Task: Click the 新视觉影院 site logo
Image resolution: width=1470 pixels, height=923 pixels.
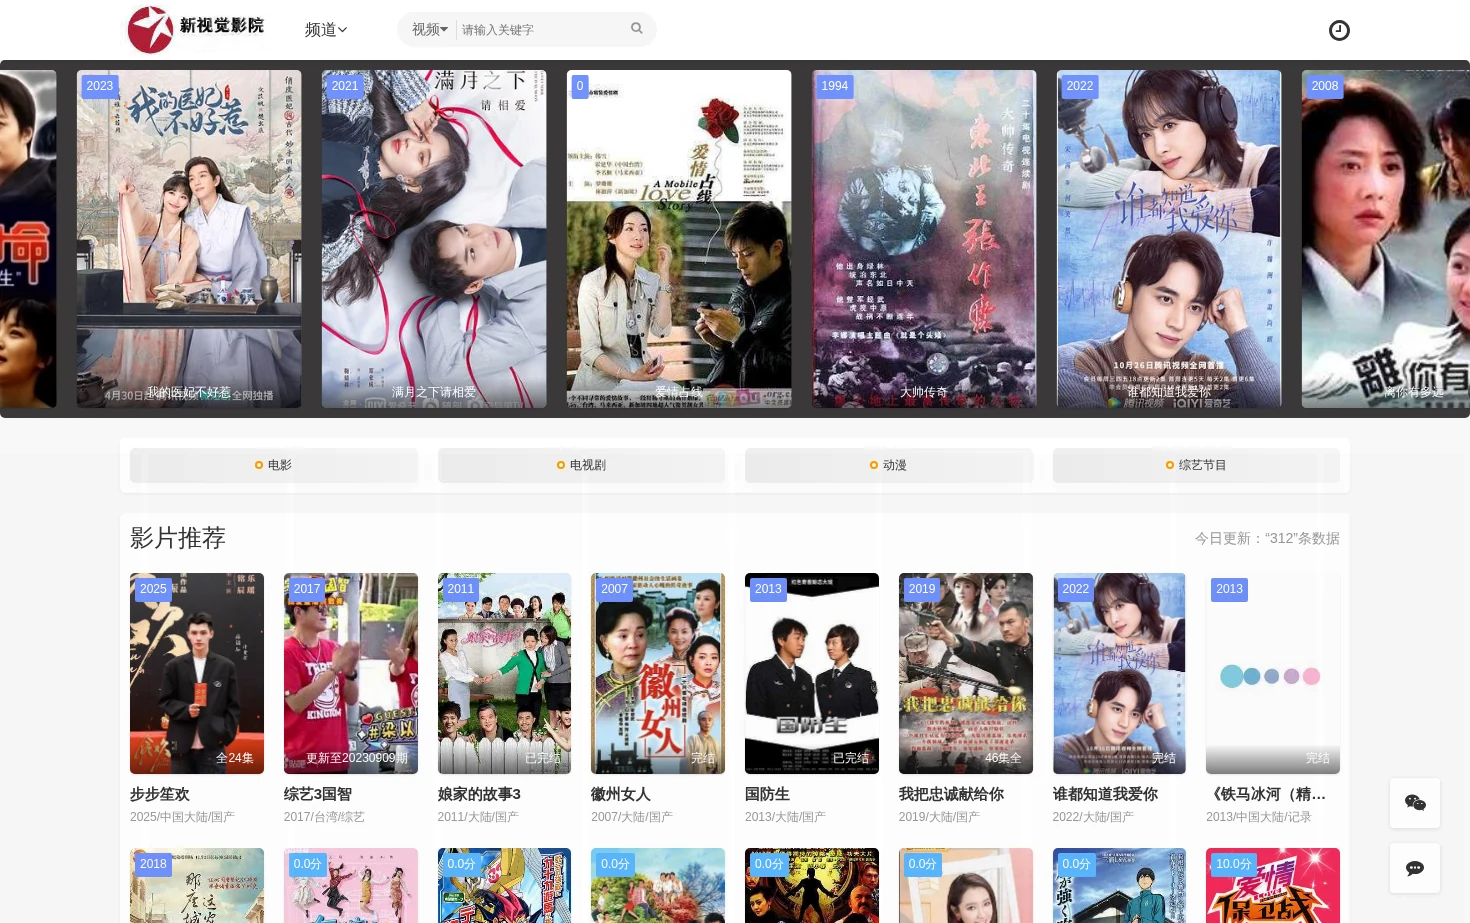Action: point(196,29)
